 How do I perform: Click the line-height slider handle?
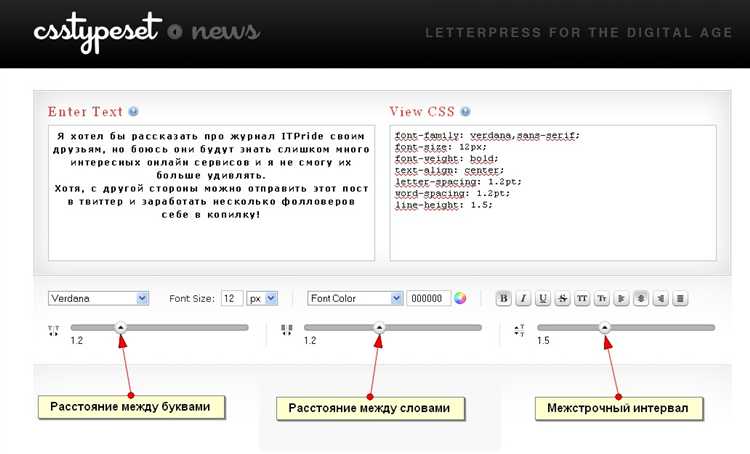[604, 327]
